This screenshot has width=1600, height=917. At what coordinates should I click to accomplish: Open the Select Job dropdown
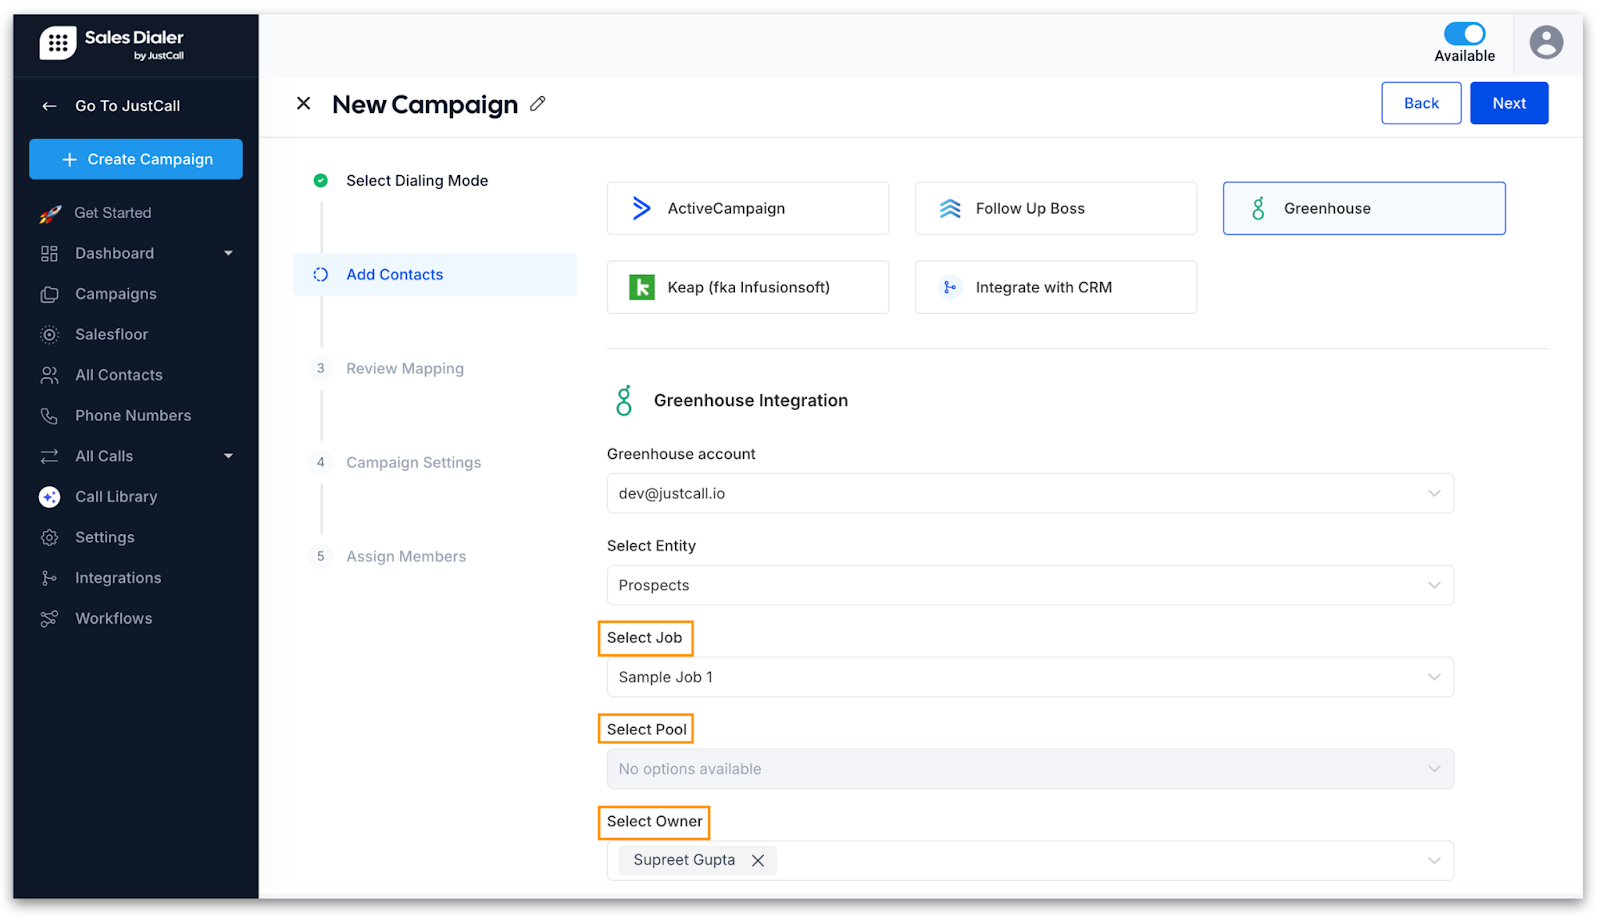1030,678
